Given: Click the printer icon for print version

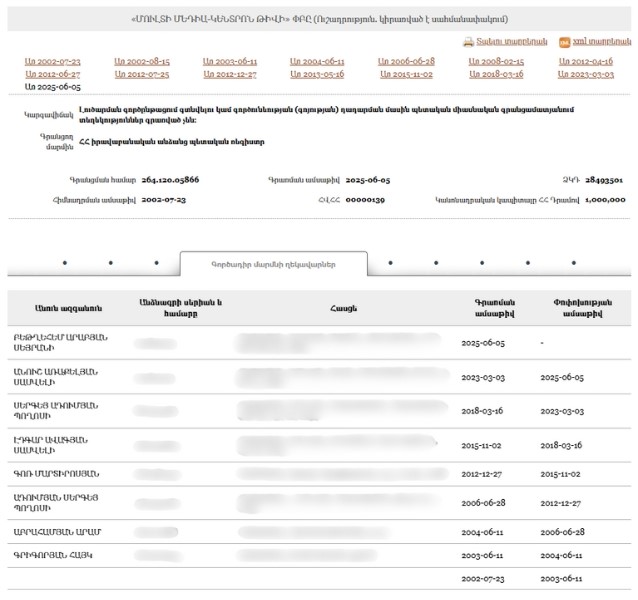Looking at the screenshot, I should click(467, 43).
